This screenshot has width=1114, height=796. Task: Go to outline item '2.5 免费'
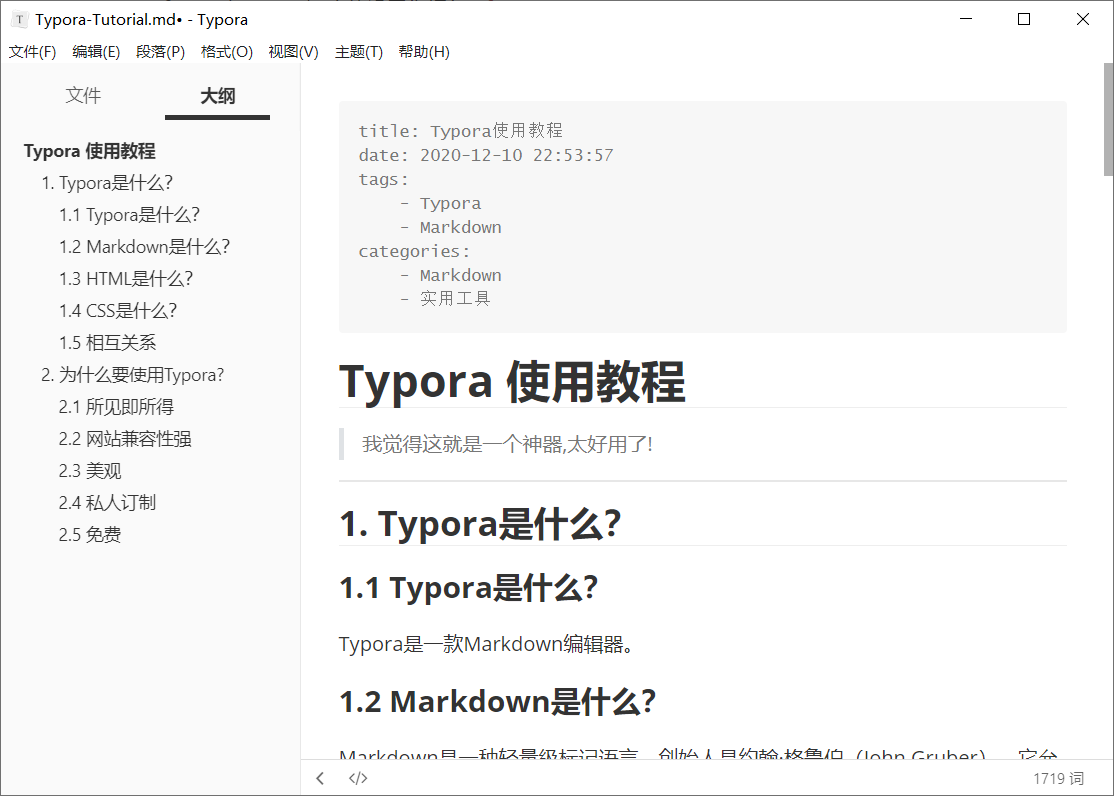[x=90, y=535]
